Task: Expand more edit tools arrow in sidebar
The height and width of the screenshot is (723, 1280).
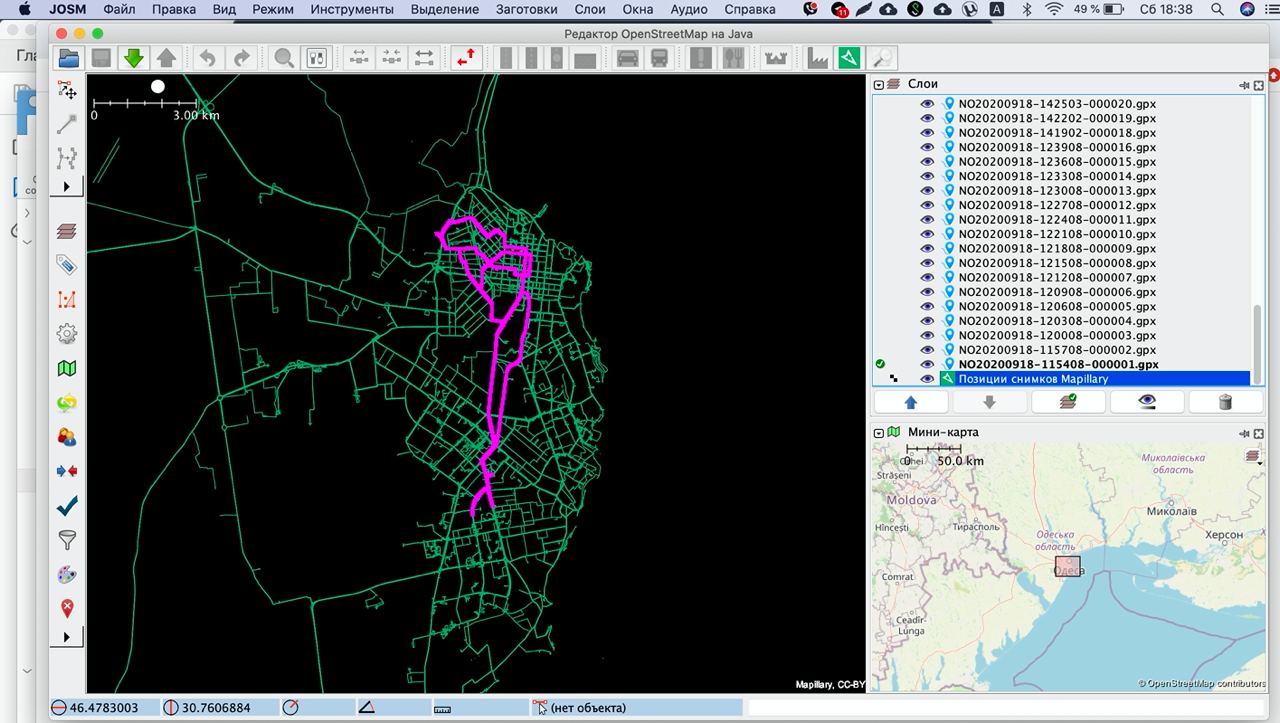Action: [x=67, y=187]
